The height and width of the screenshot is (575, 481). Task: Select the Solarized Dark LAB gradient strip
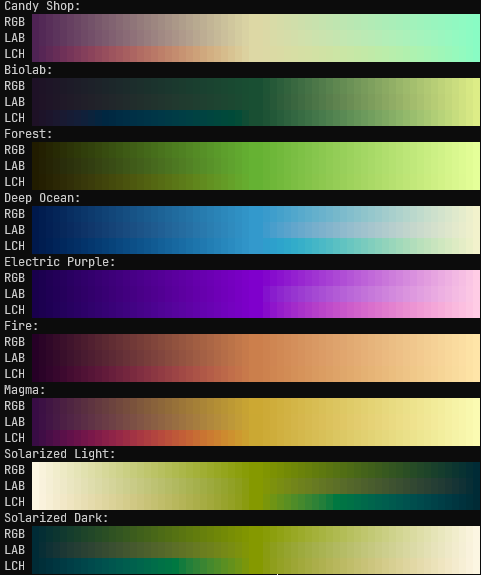tap(256, 550)
